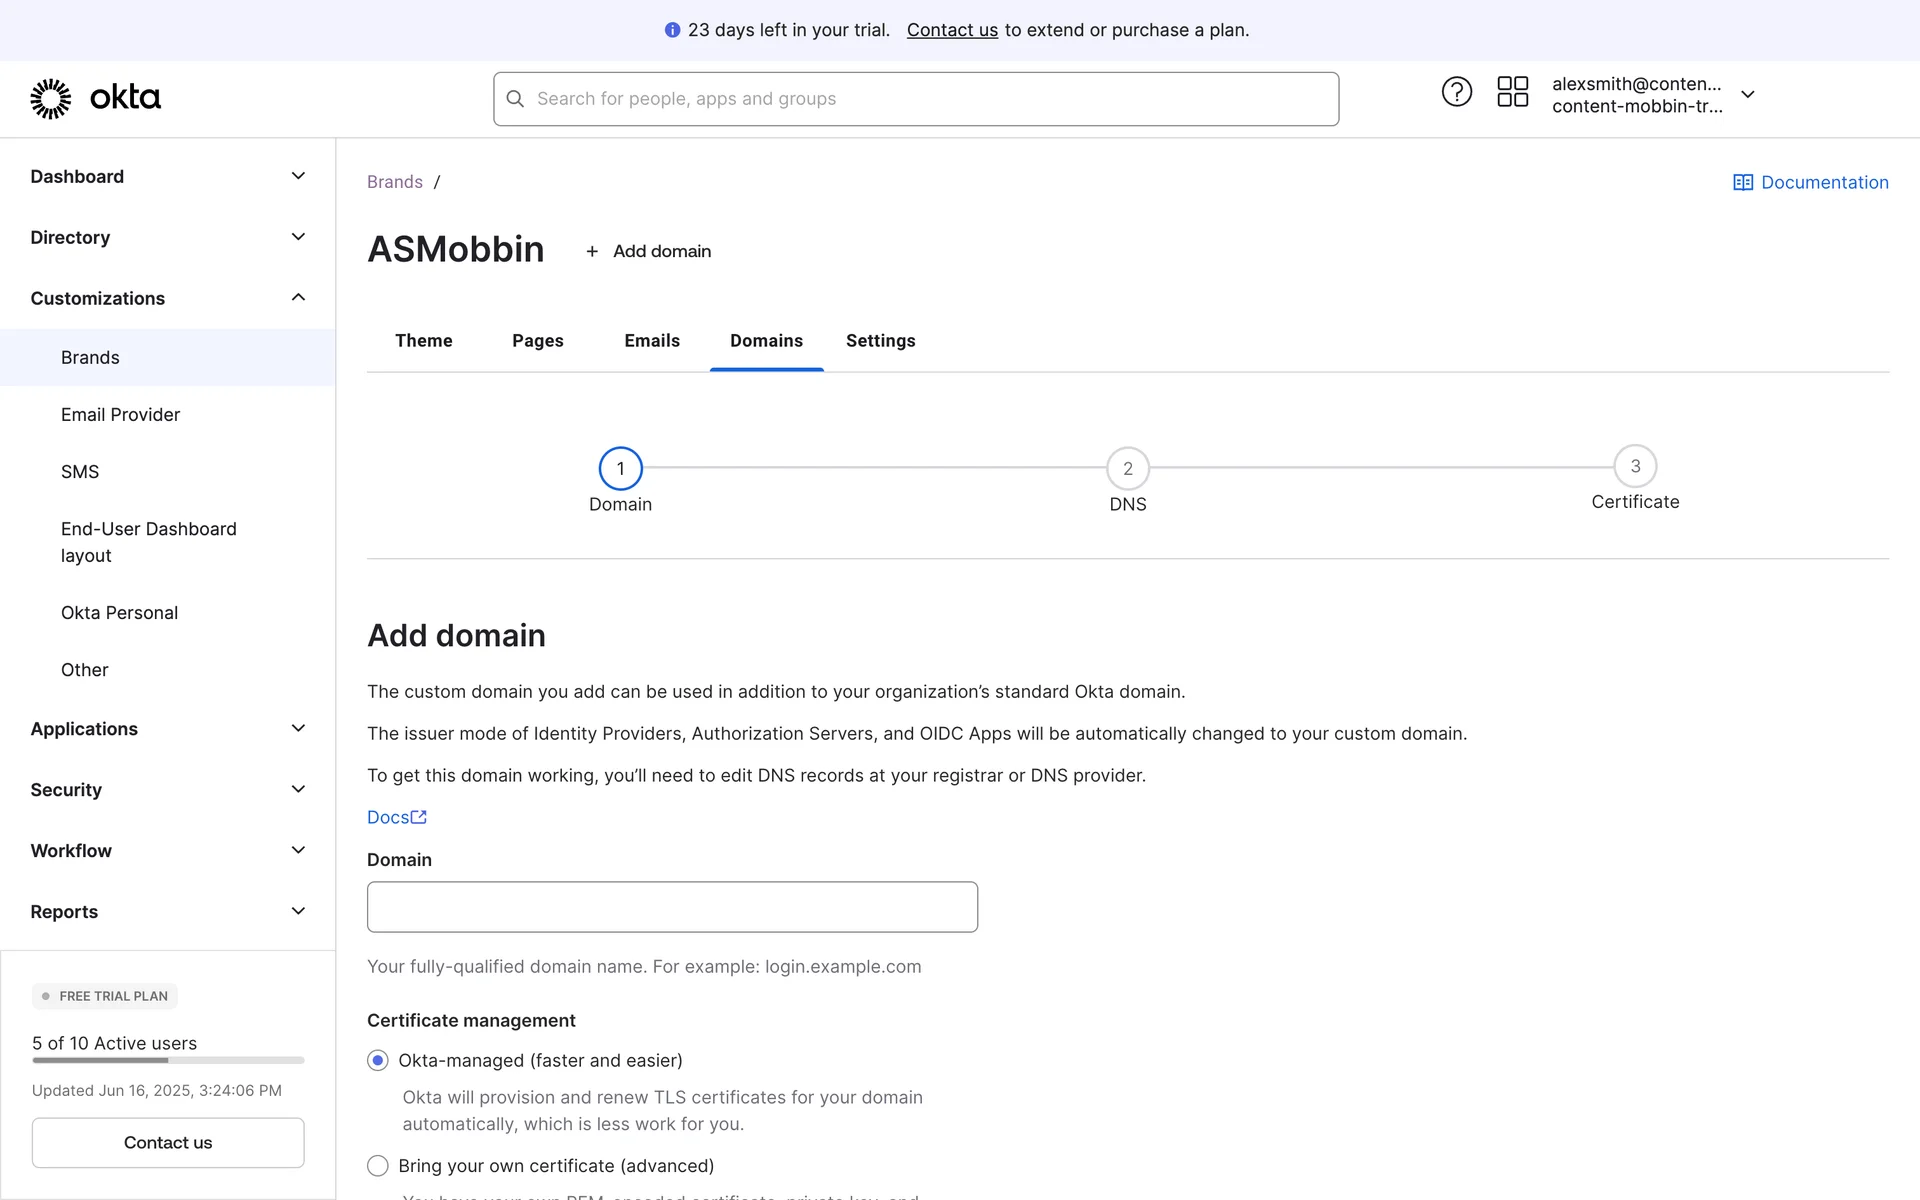Open the apps grid icon
The width and height of the screenshot is (1920, 1200).
pyautogui.click(x=1512, y=92)
